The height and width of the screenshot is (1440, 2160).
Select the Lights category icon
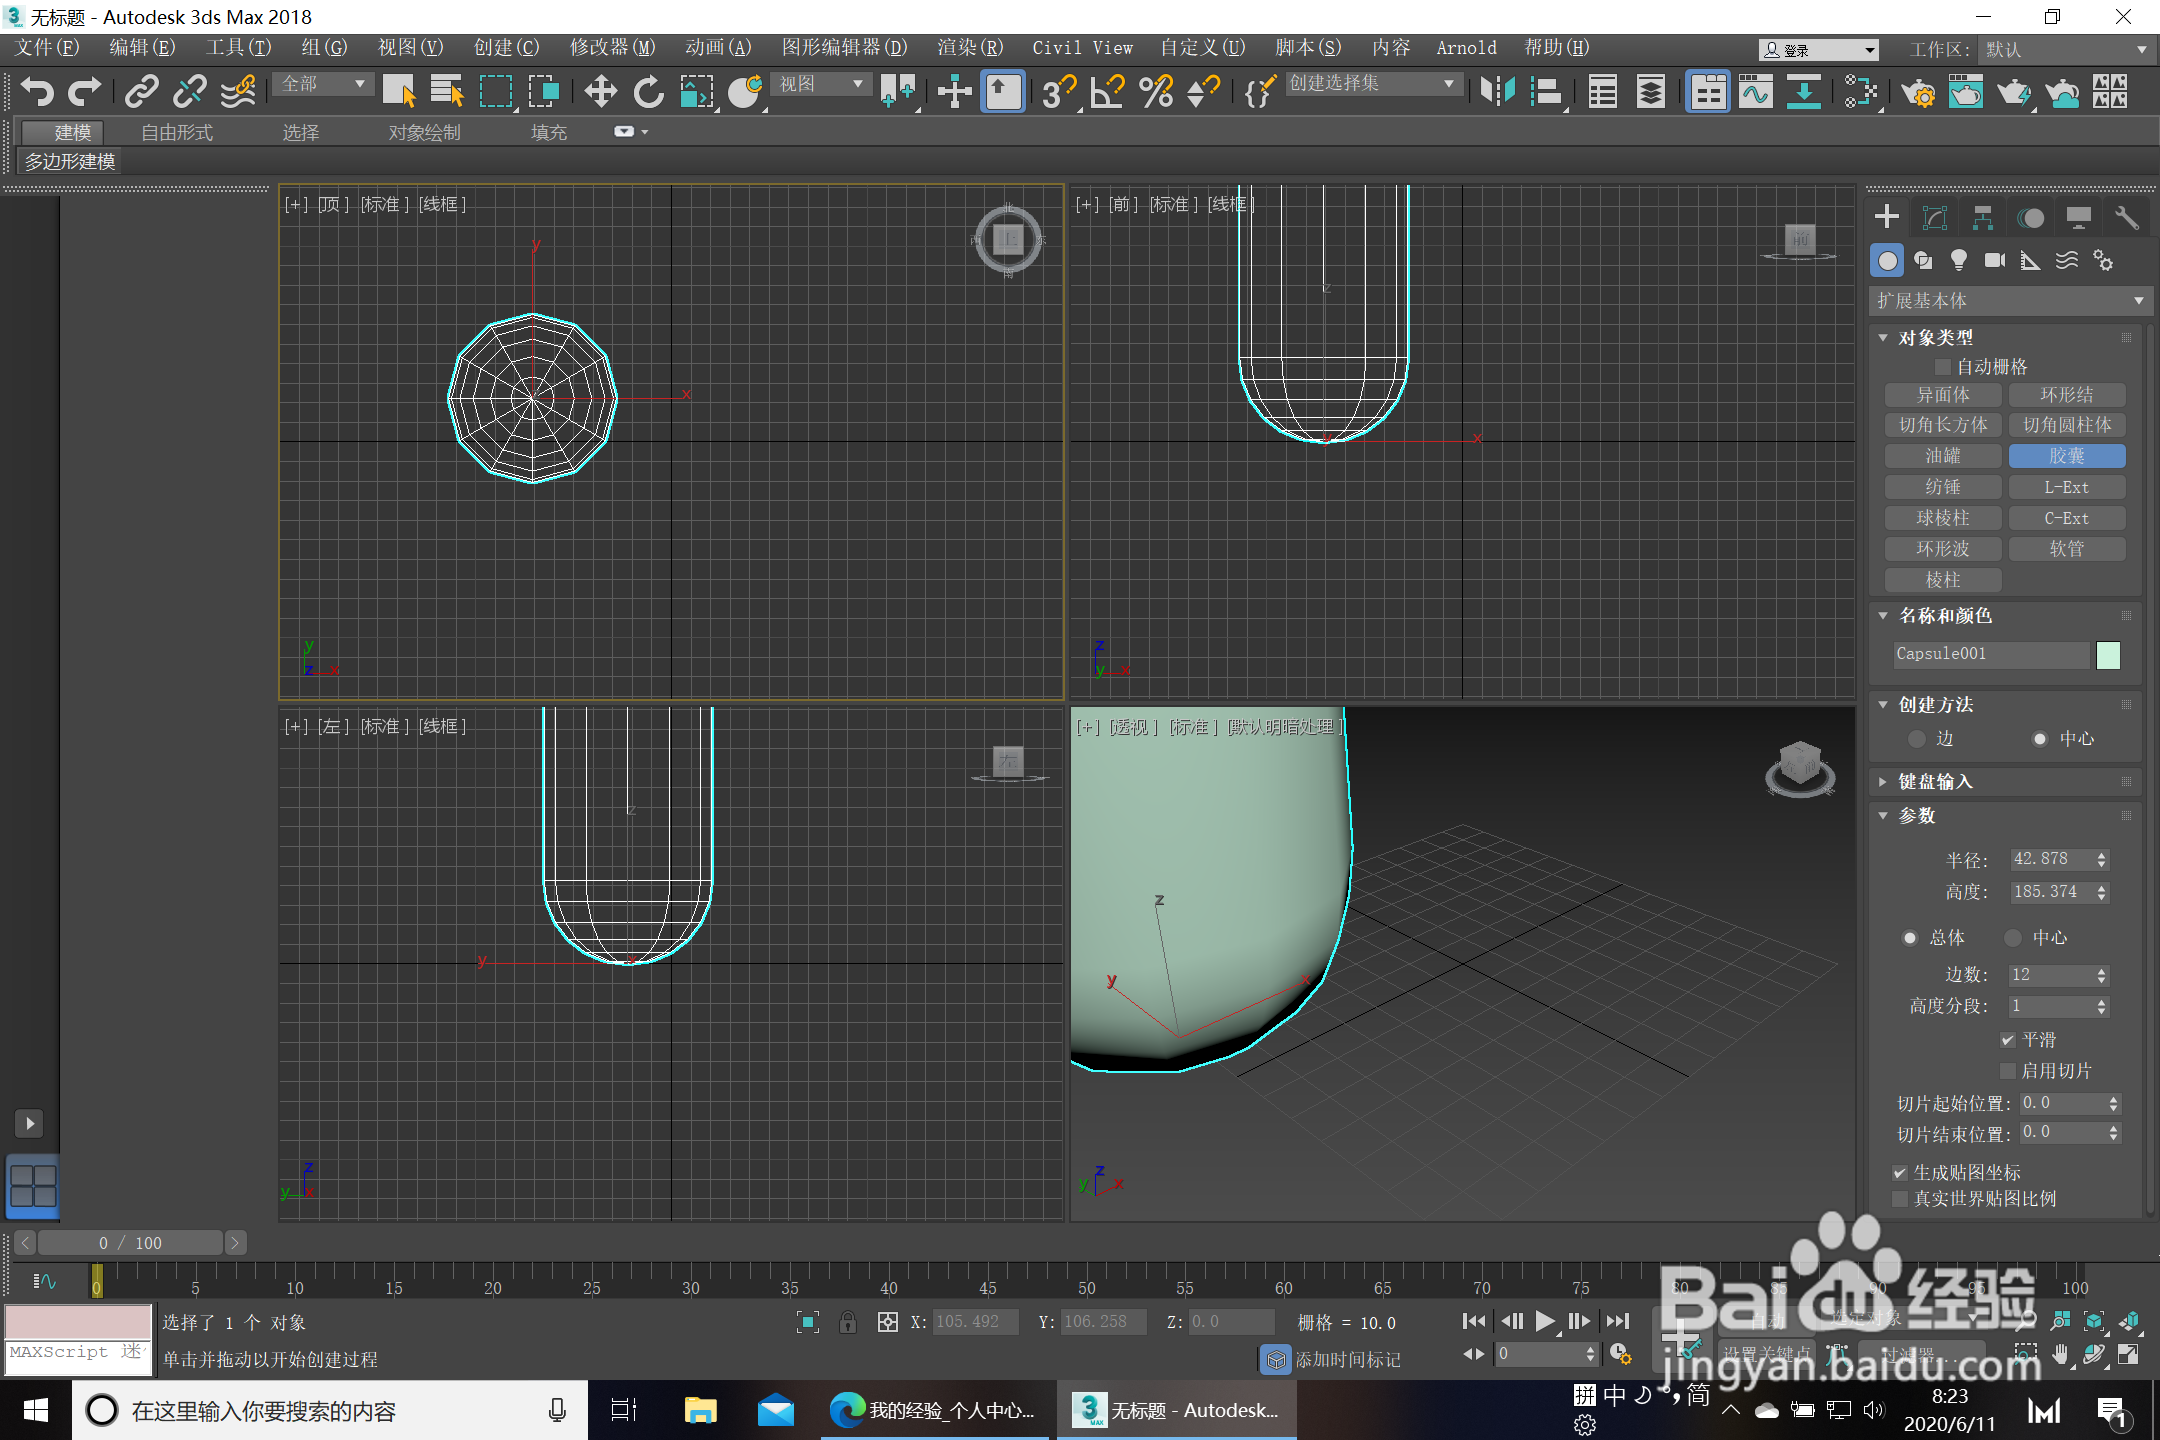tap(1958, 261)
